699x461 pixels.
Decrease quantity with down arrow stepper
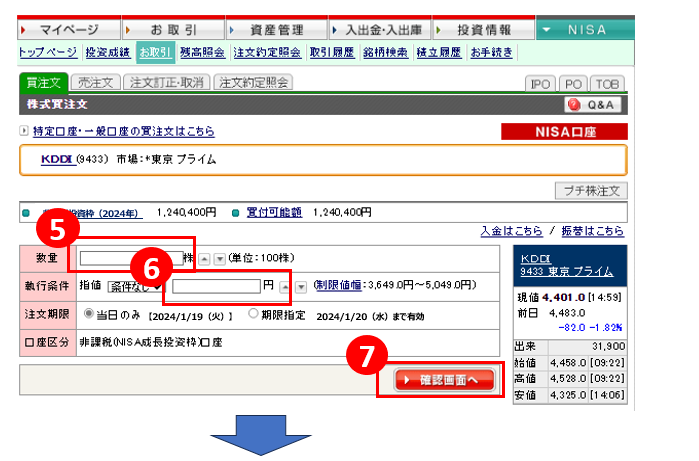(219, 259)
